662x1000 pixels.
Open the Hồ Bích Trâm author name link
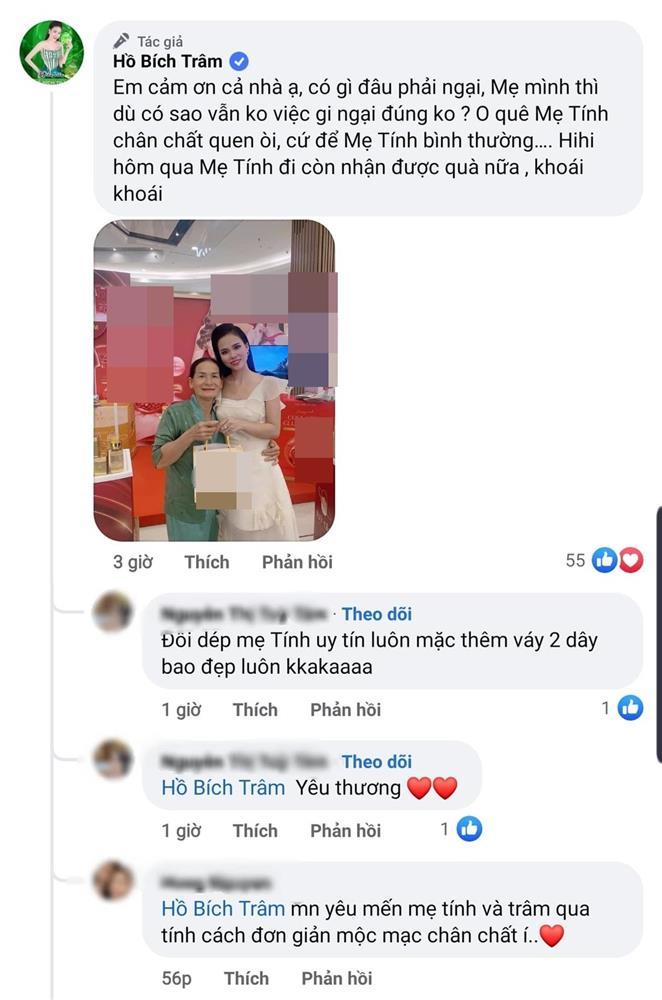coord(168,61)
